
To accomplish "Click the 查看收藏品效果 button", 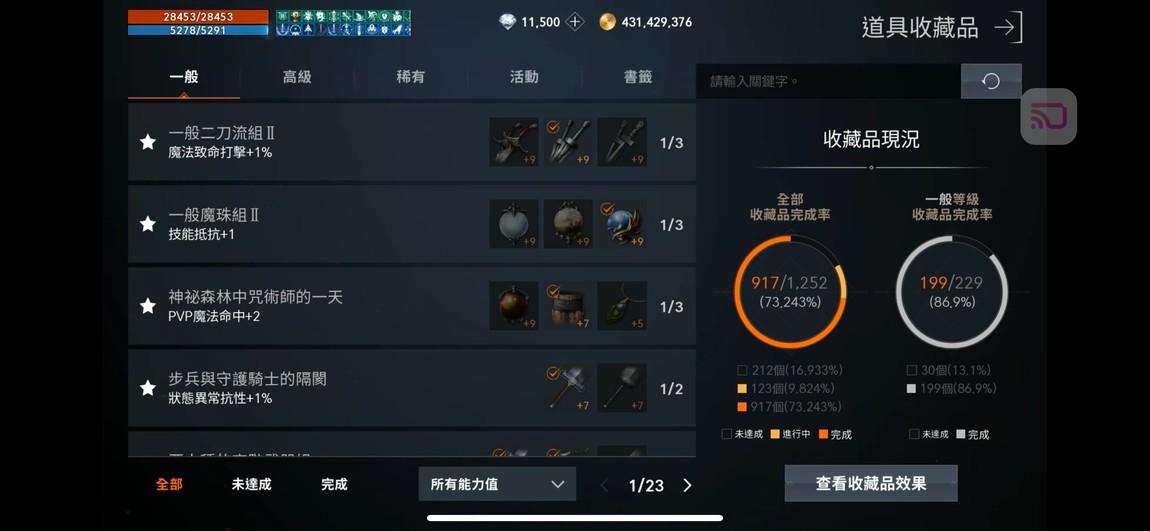I will 871,483.
